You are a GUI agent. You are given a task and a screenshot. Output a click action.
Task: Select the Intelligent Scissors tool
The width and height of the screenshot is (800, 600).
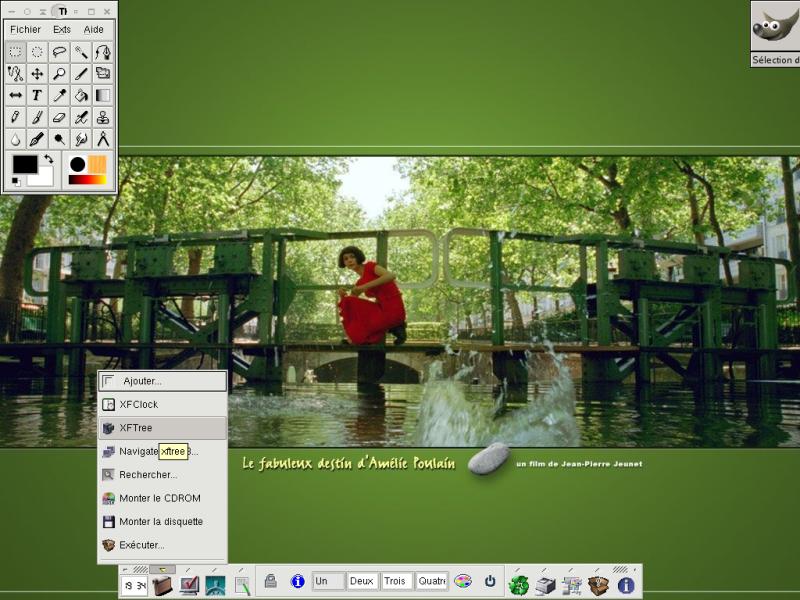click(15, 73)
